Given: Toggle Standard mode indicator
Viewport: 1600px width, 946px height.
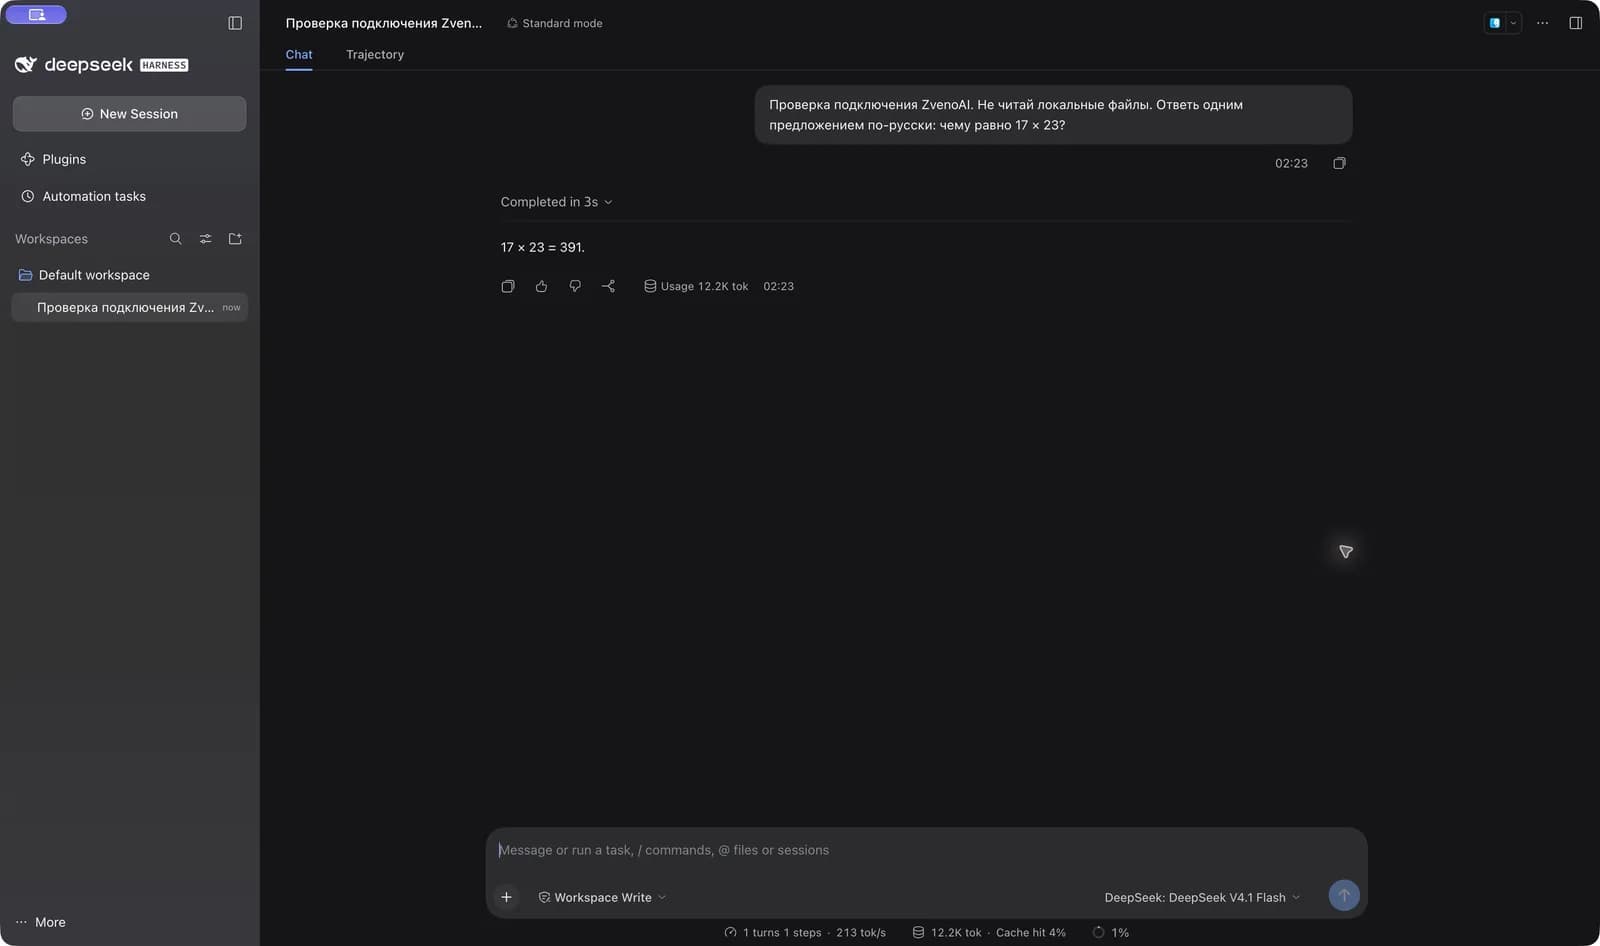Looking at the screenshot, I should click(554, 23).
